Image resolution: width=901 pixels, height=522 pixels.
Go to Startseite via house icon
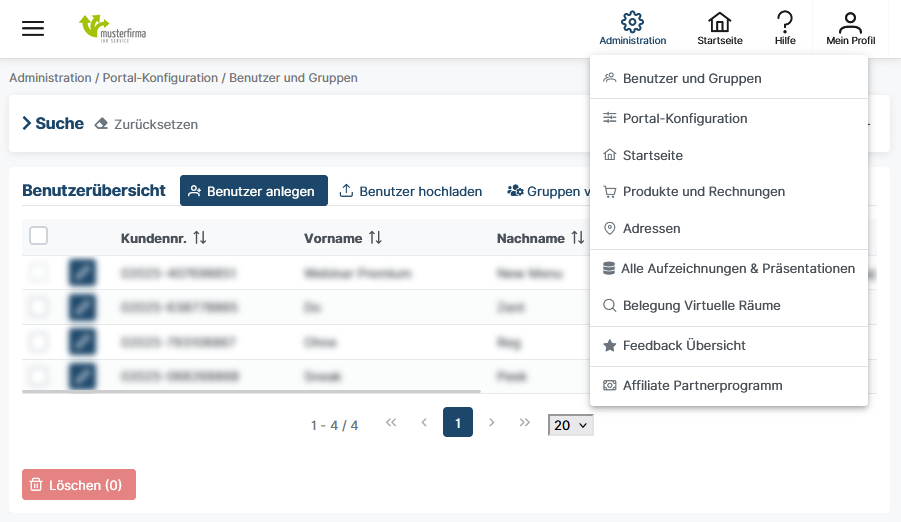point(719,23)
